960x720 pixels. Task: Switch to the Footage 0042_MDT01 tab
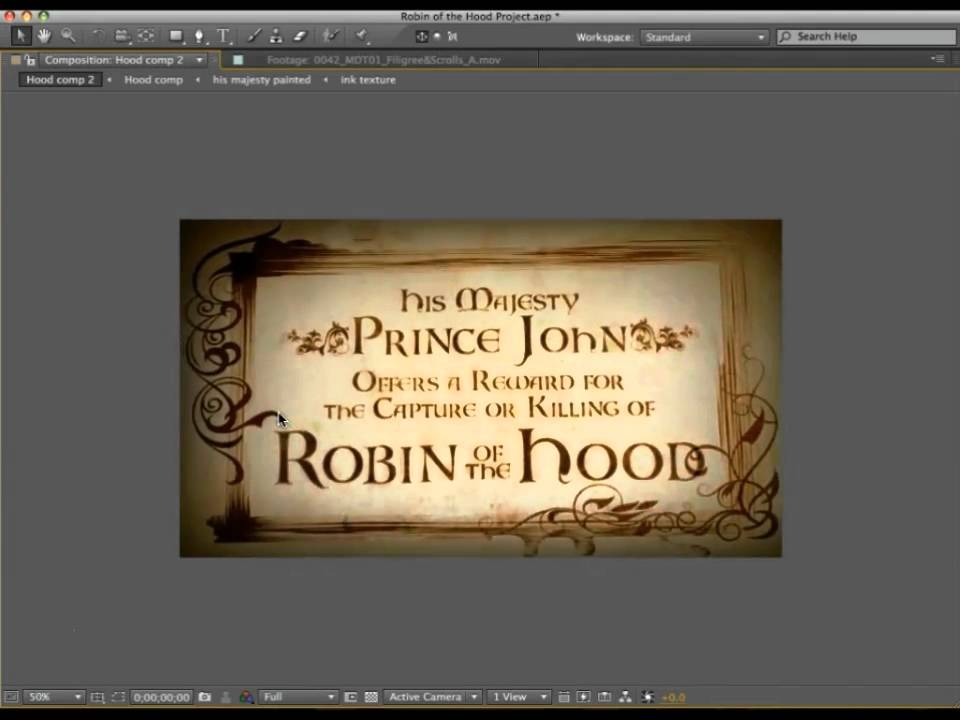pos(384,60)
